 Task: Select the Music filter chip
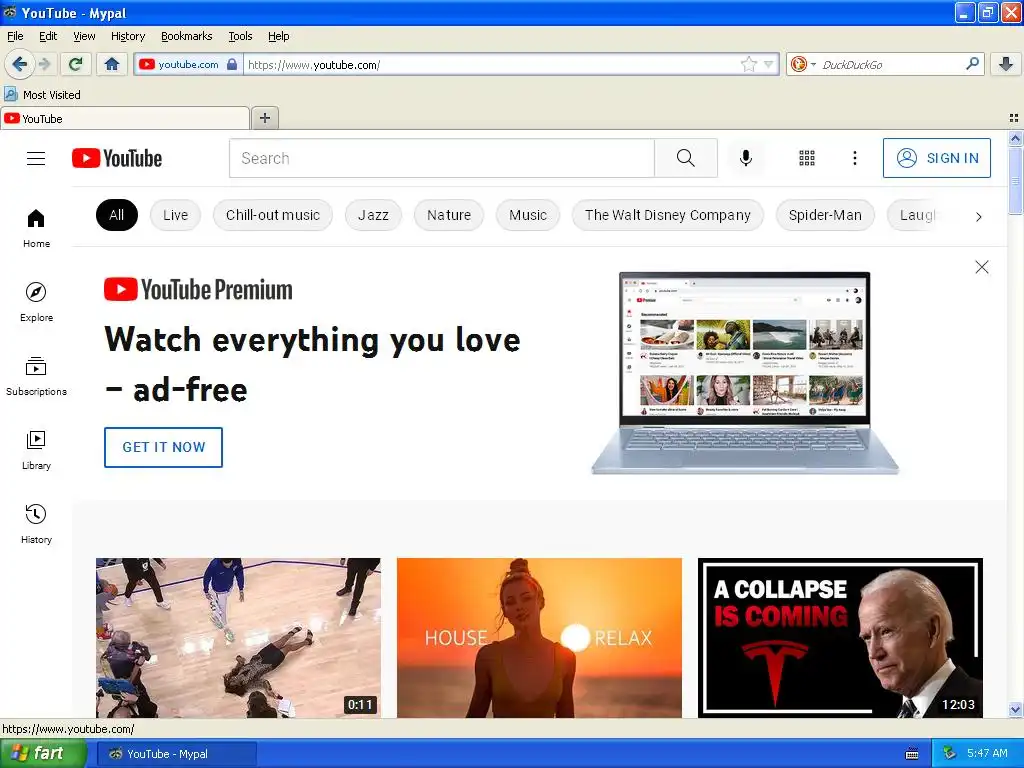[x=528, y=215]
